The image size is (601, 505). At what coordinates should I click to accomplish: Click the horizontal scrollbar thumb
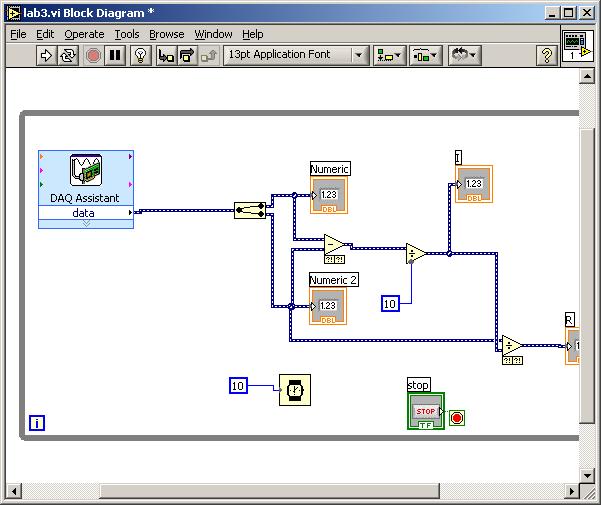pos(270,491)
